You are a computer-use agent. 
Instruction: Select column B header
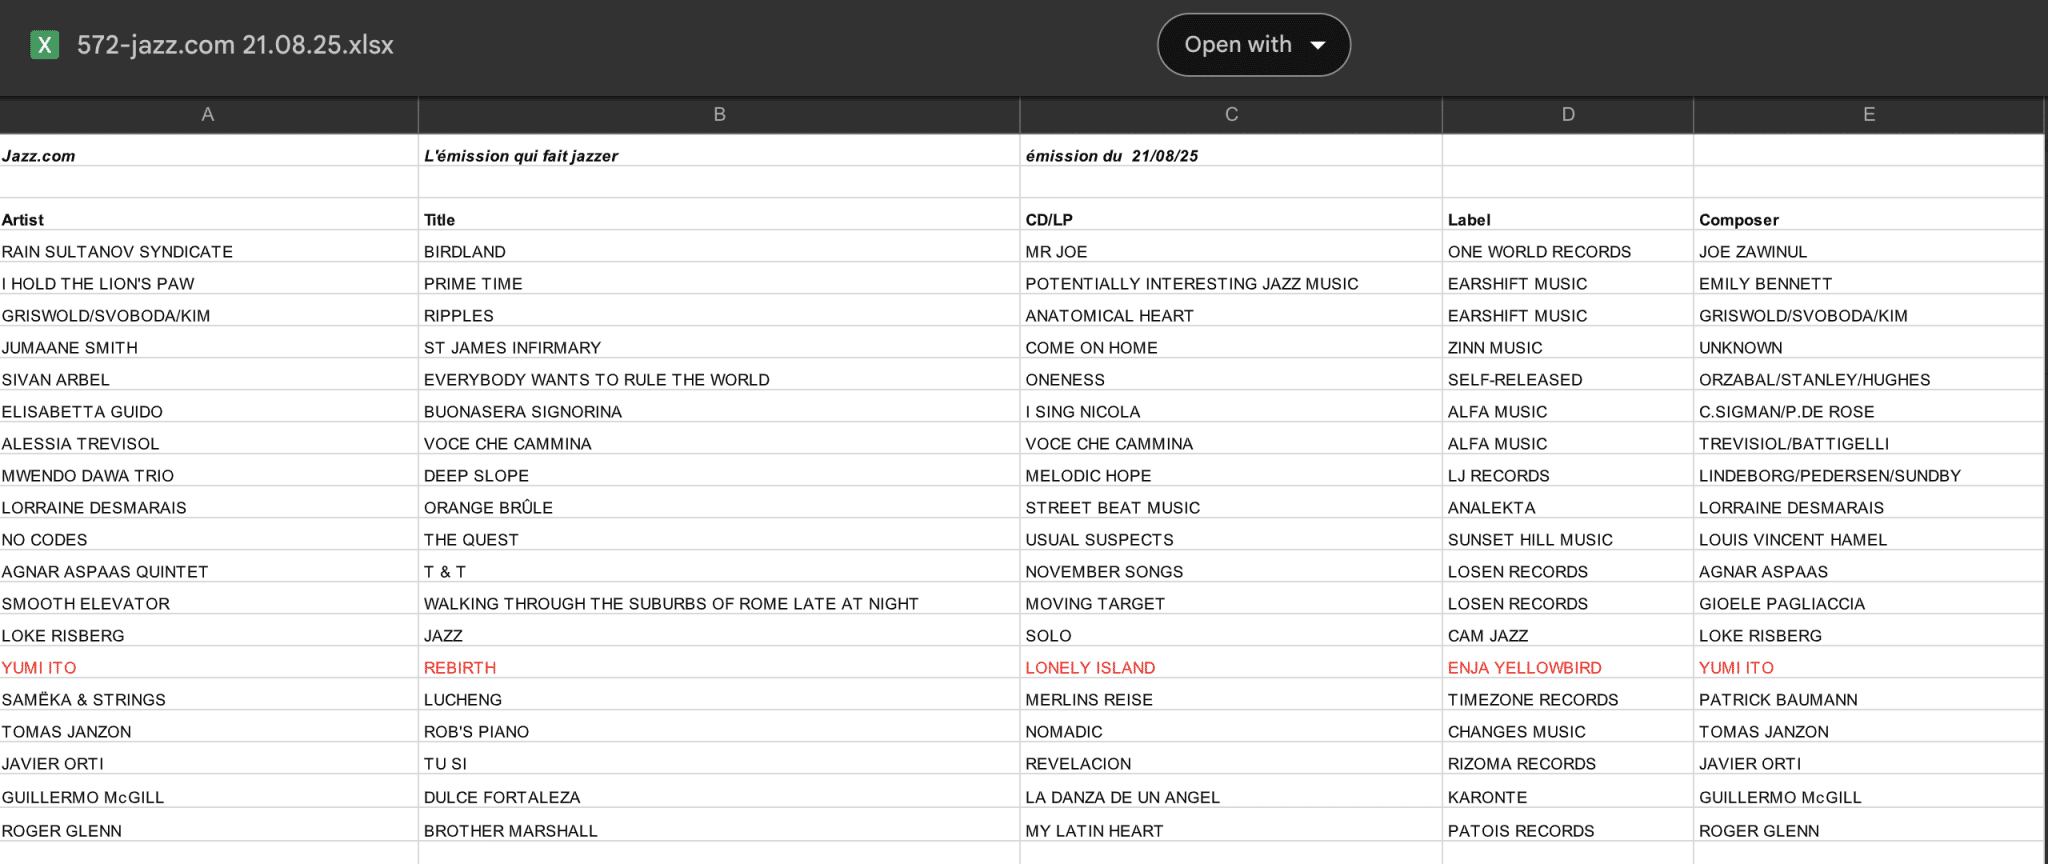tap(719, 115)
